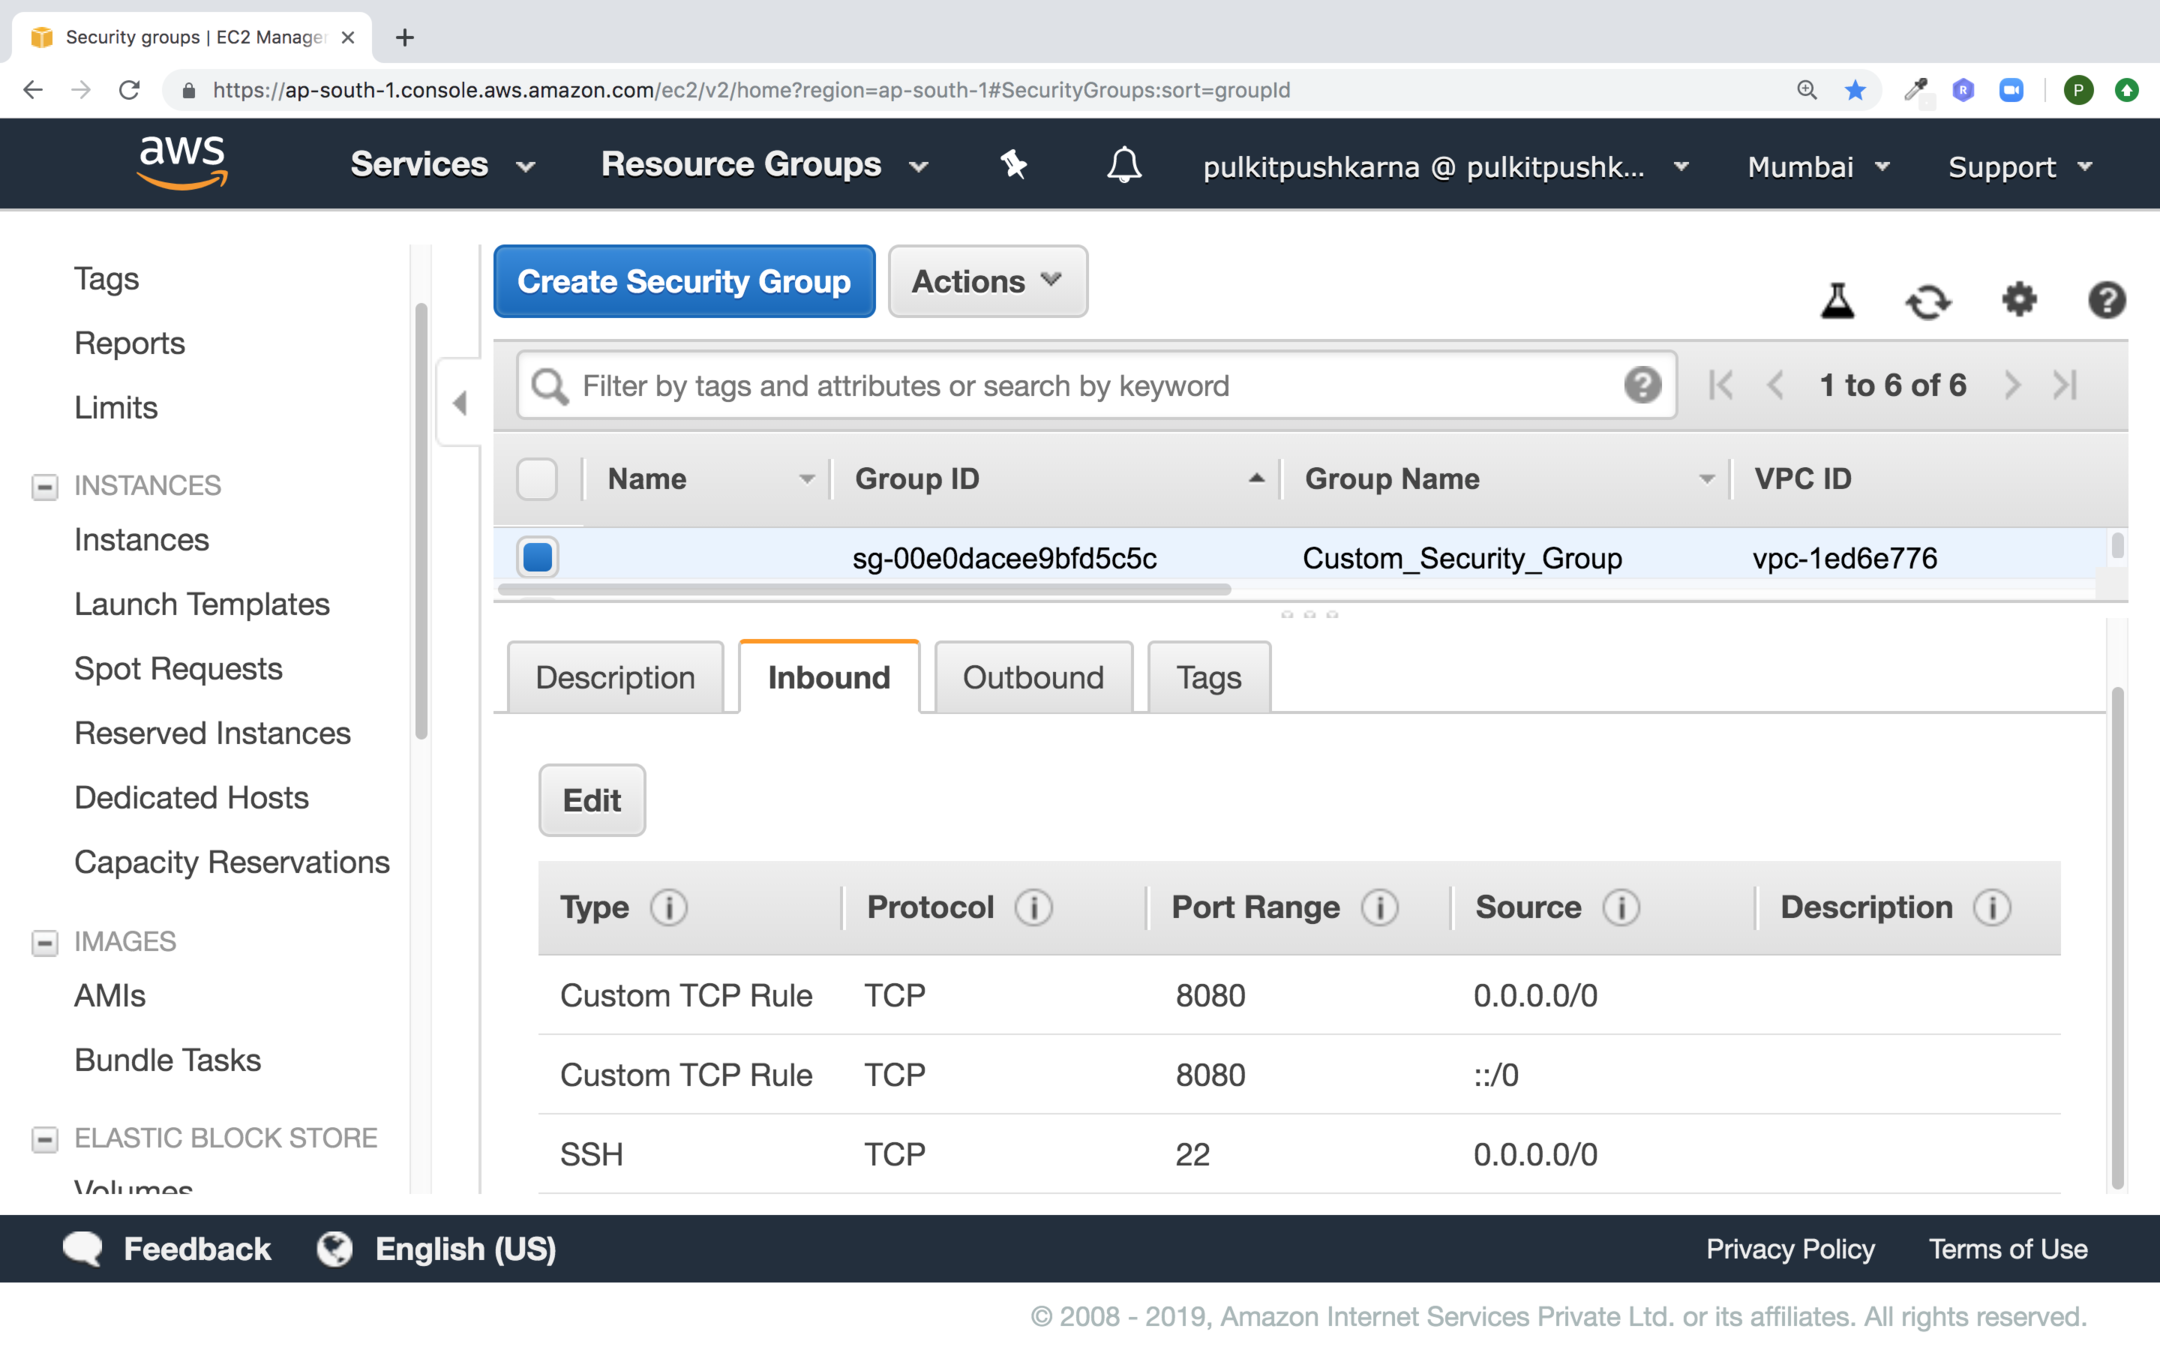Switch to the Outbound tab

[1032, 678]
